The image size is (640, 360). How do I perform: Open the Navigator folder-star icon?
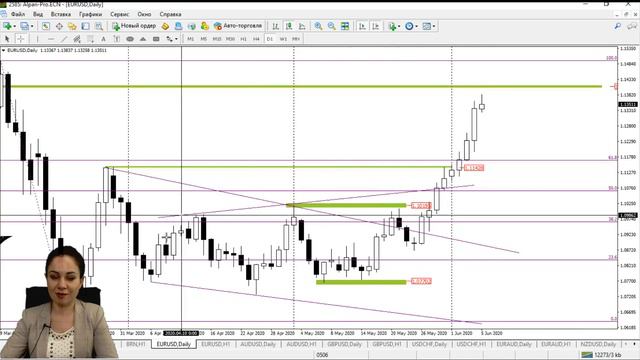(x=72, y=26)
